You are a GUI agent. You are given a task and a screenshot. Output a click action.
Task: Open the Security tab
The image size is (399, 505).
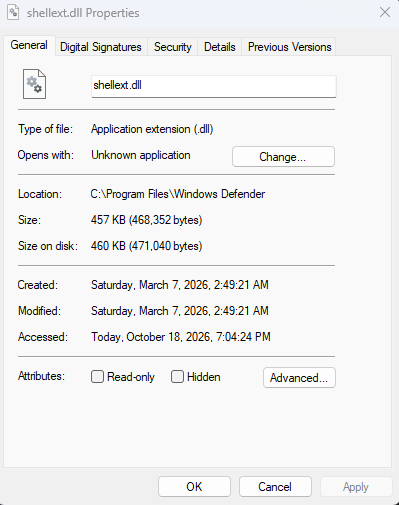(173, 47)
